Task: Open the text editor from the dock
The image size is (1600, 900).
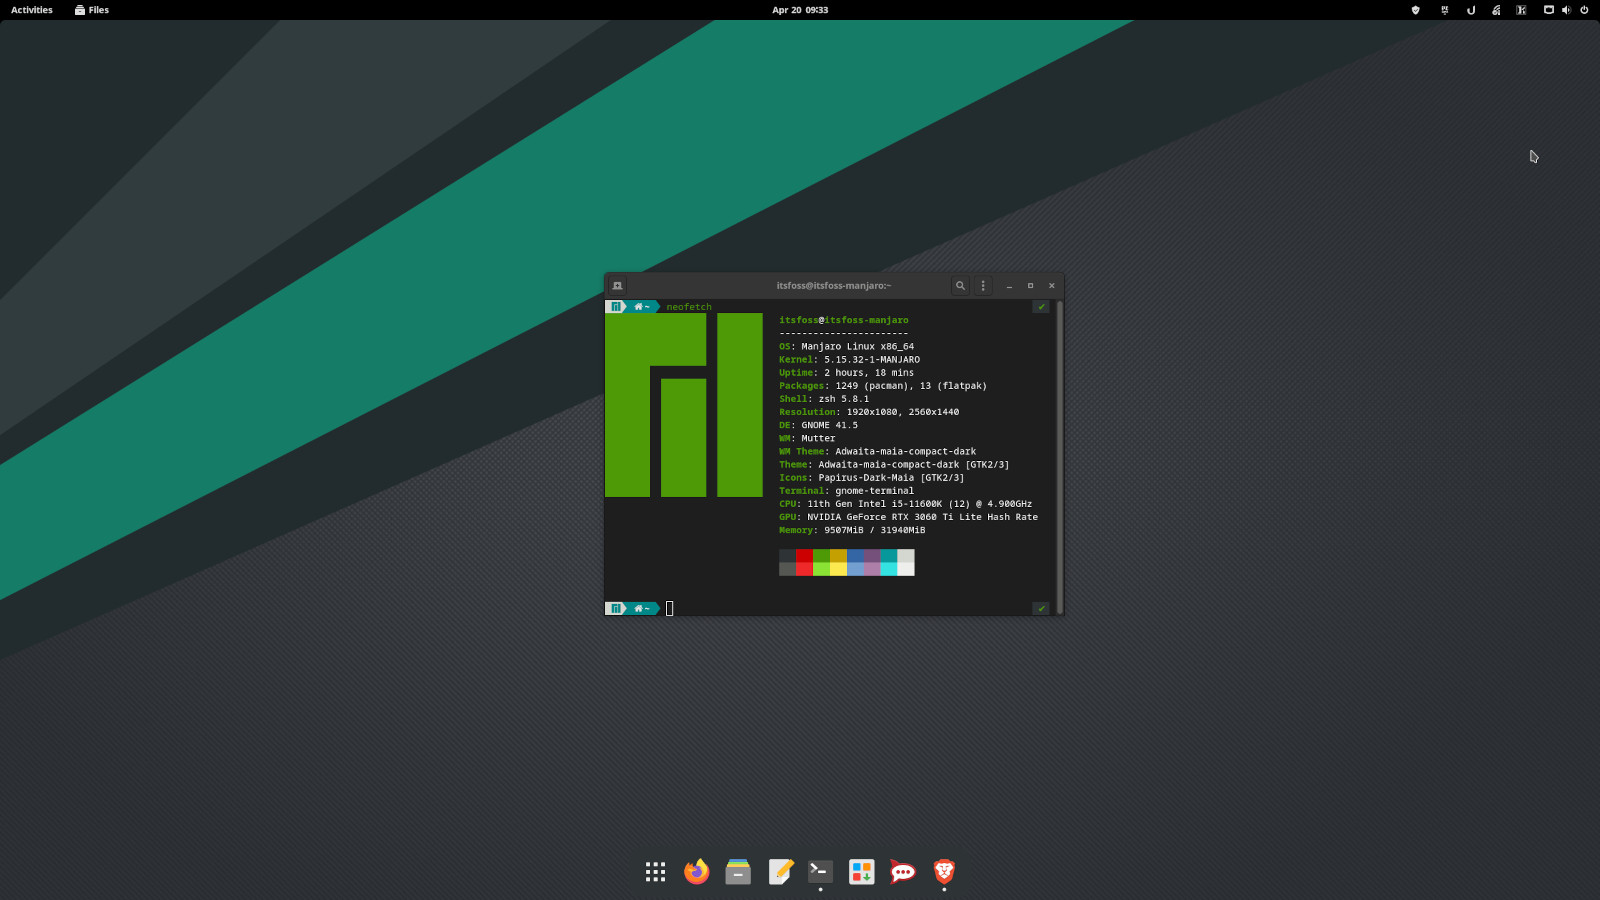Action: click(x=779, y=871)
